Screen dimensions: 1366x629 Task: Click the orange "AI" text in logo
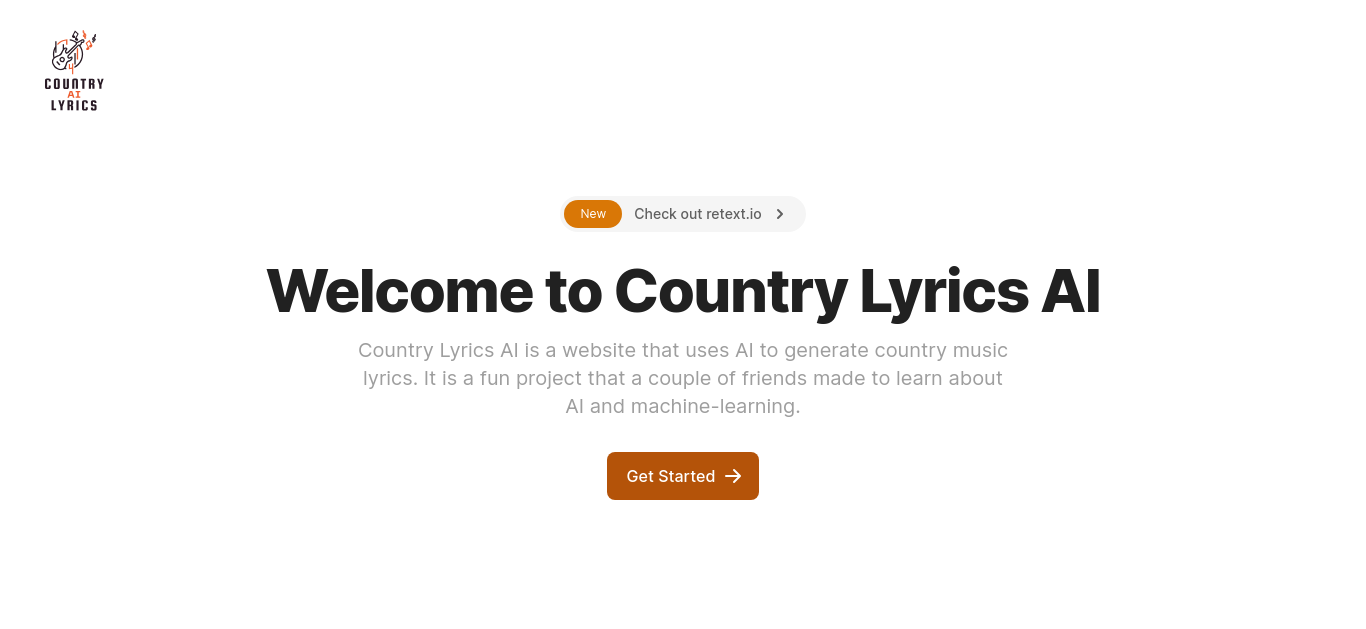coord(74,94)
